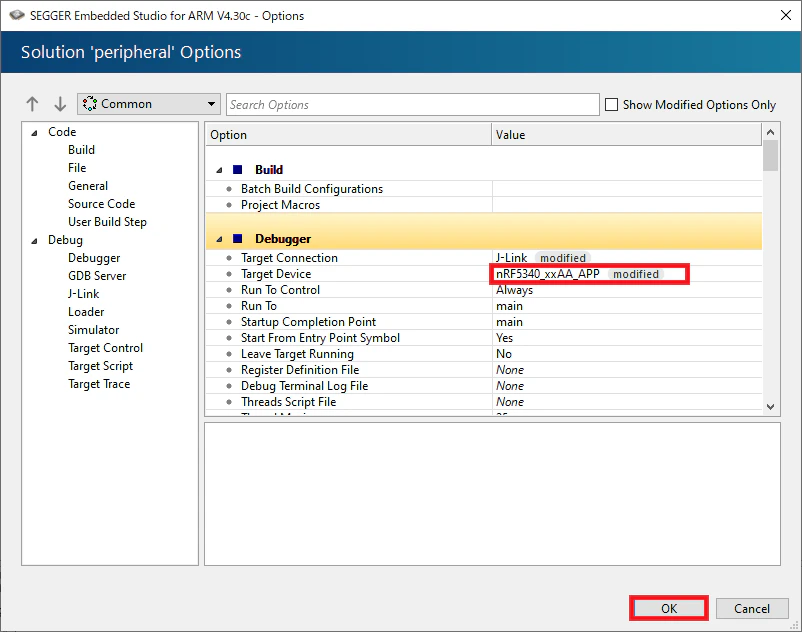Select J-Link in the options tree
This screenshot has width=802, height=632.
tap(83, 294)
